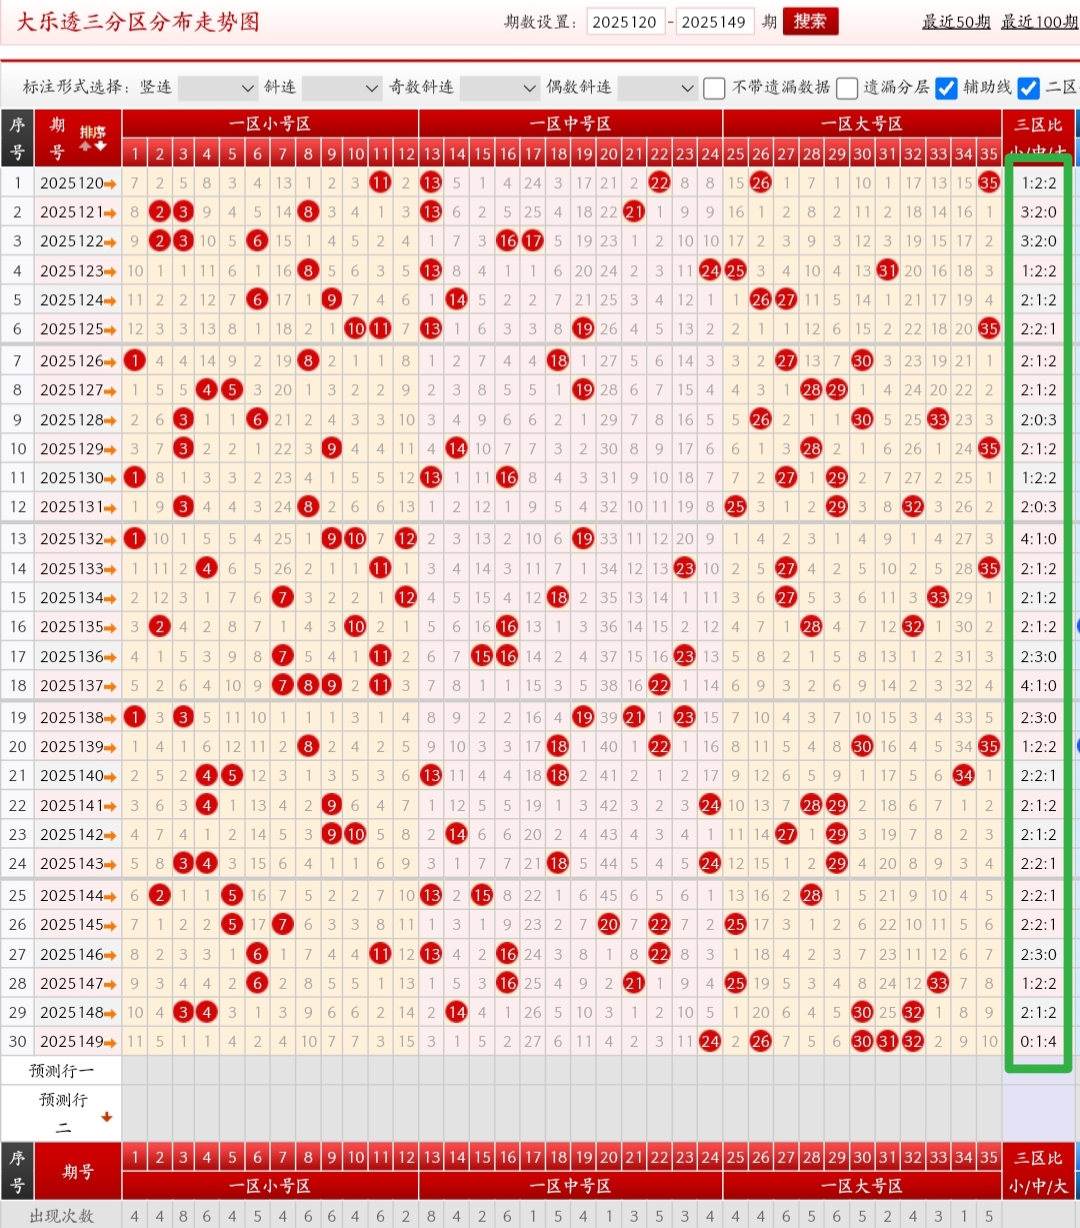Click ratio 0:1:4 in row 2025149
The height and width of the screenshot is (1228, 1080).
(1039, 1042)
